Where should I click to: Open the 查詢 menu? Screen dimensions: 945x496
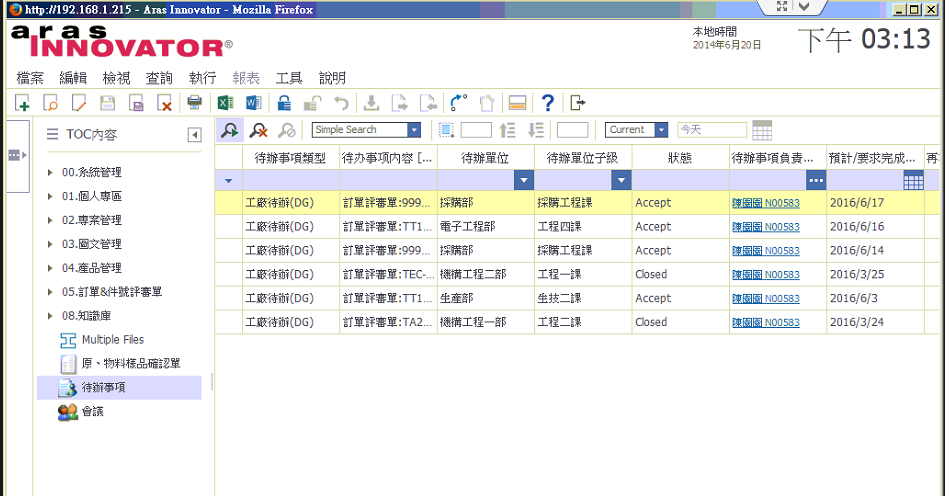click(x=159, y=78)
